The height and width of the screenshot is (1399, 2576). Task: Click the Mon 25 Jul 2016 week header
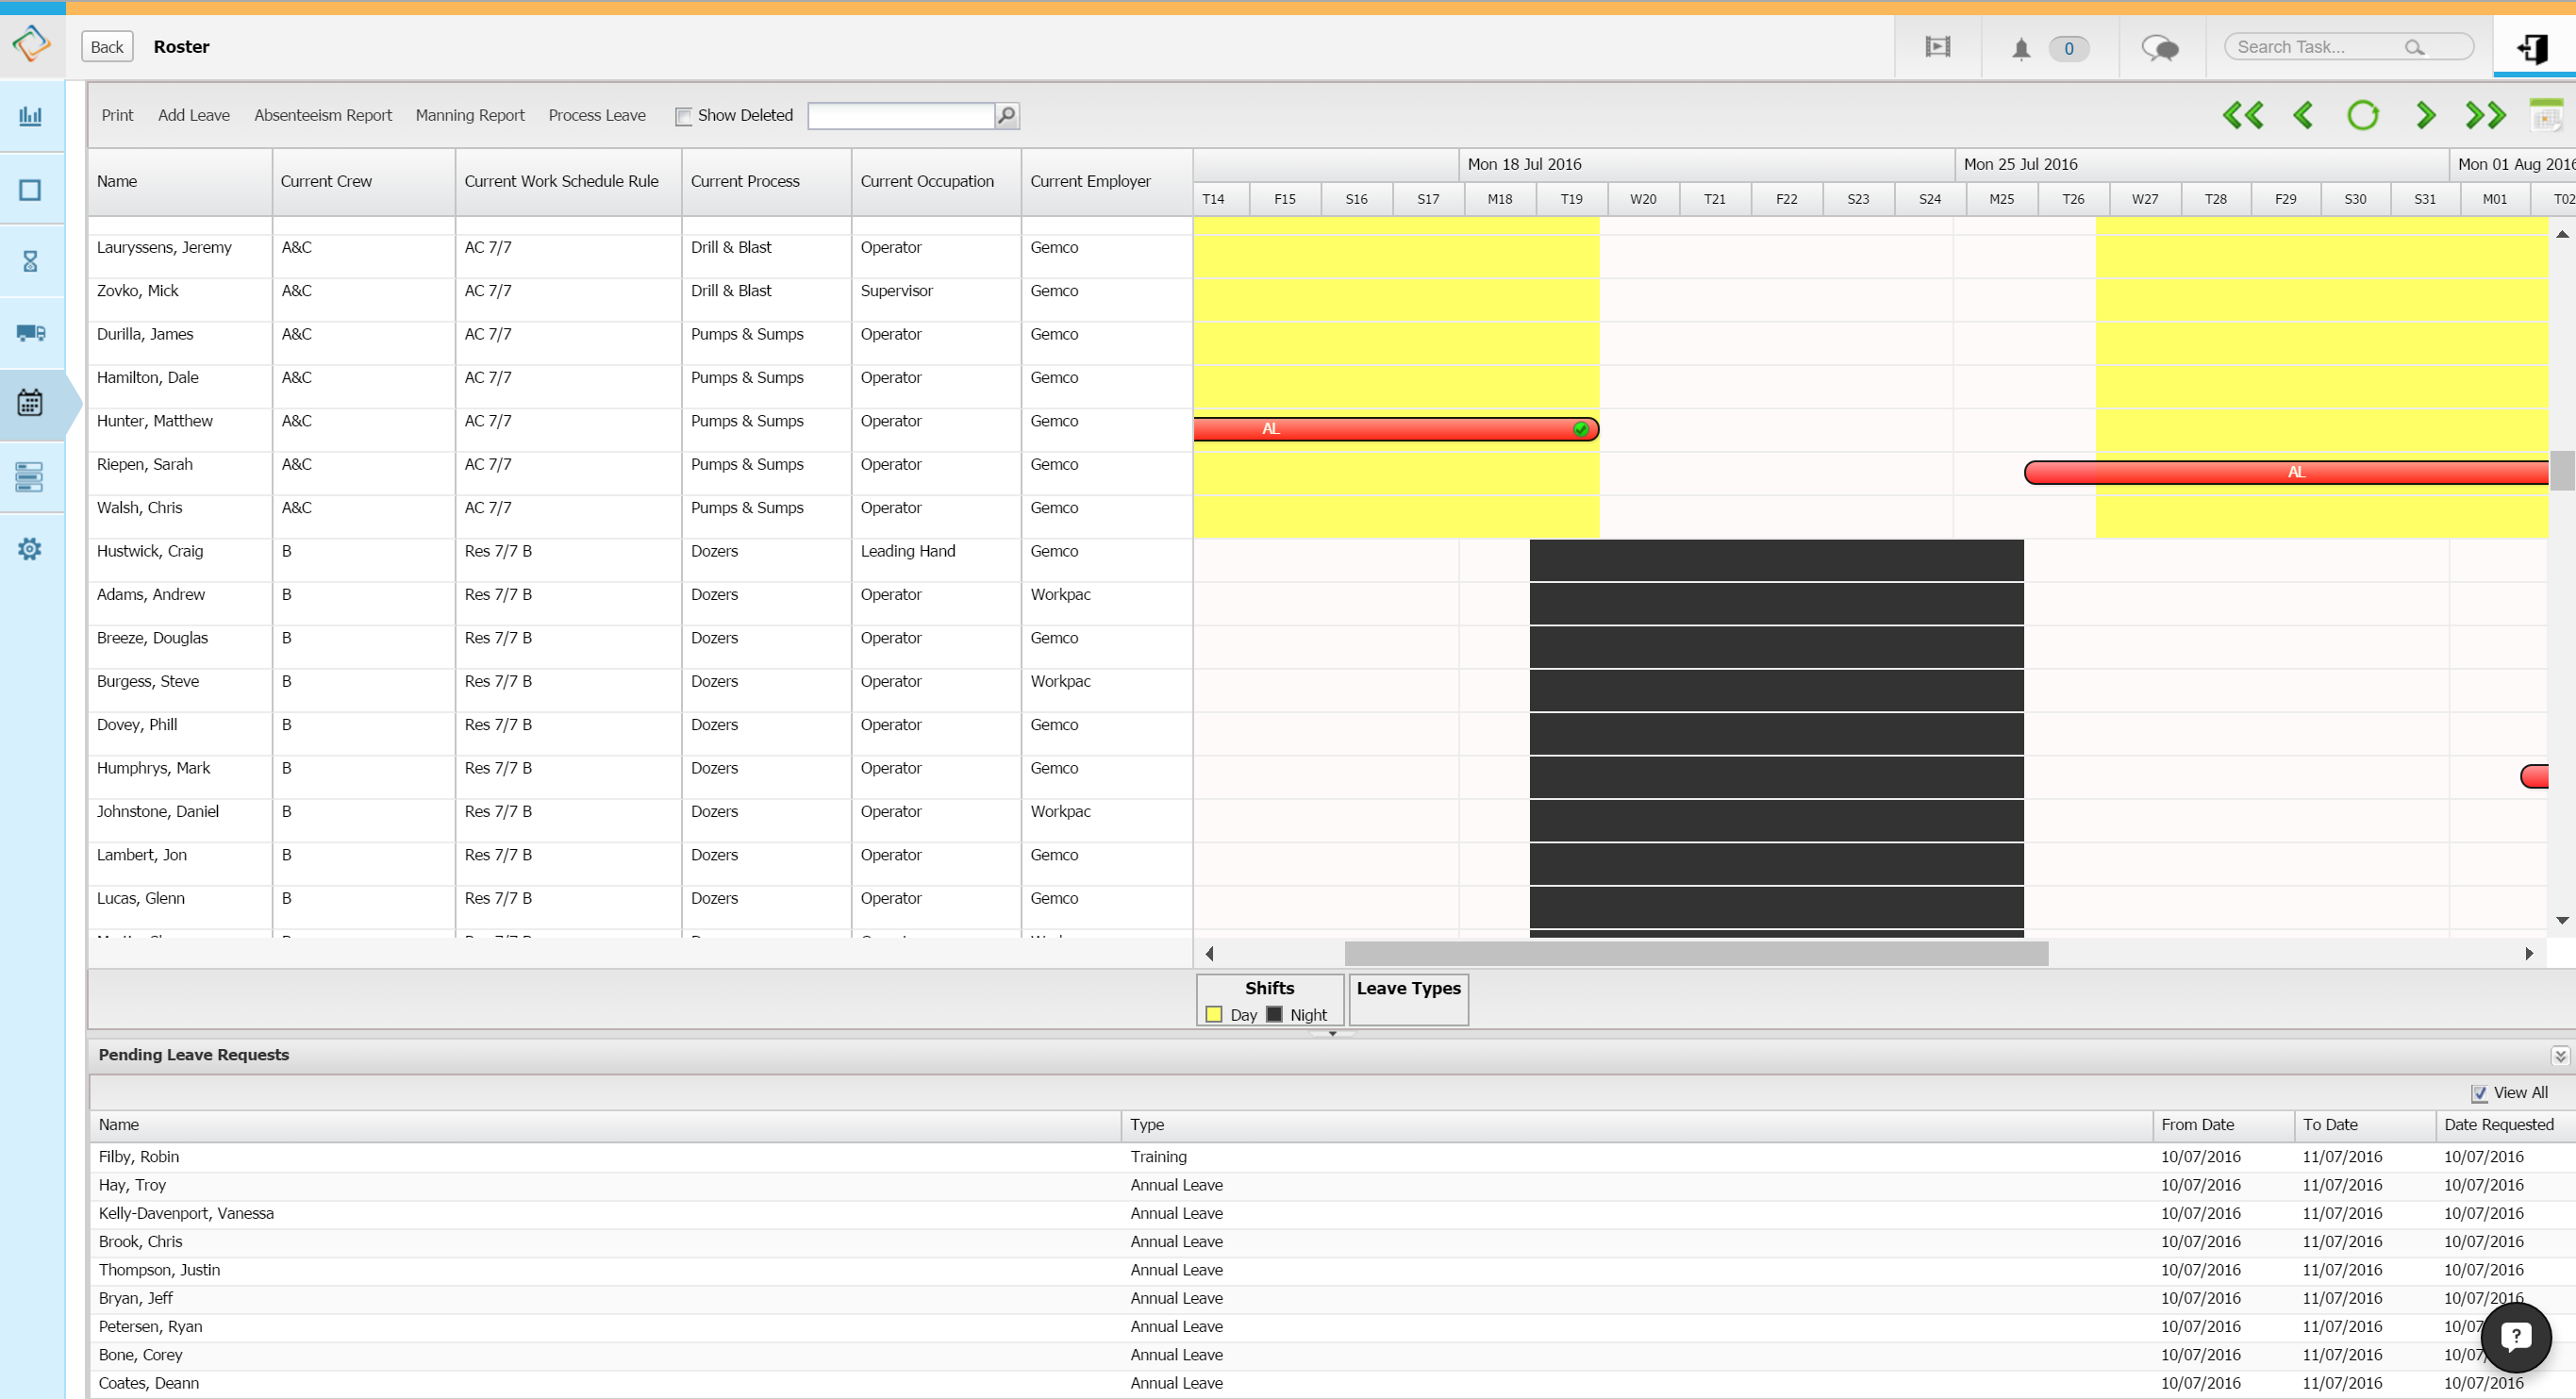[x=2202, y=164]
